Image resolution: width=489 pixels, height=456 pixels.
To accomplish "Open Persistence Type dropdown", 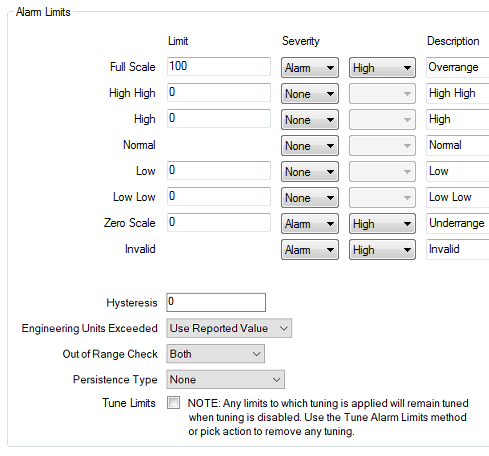I will point(225,379).
